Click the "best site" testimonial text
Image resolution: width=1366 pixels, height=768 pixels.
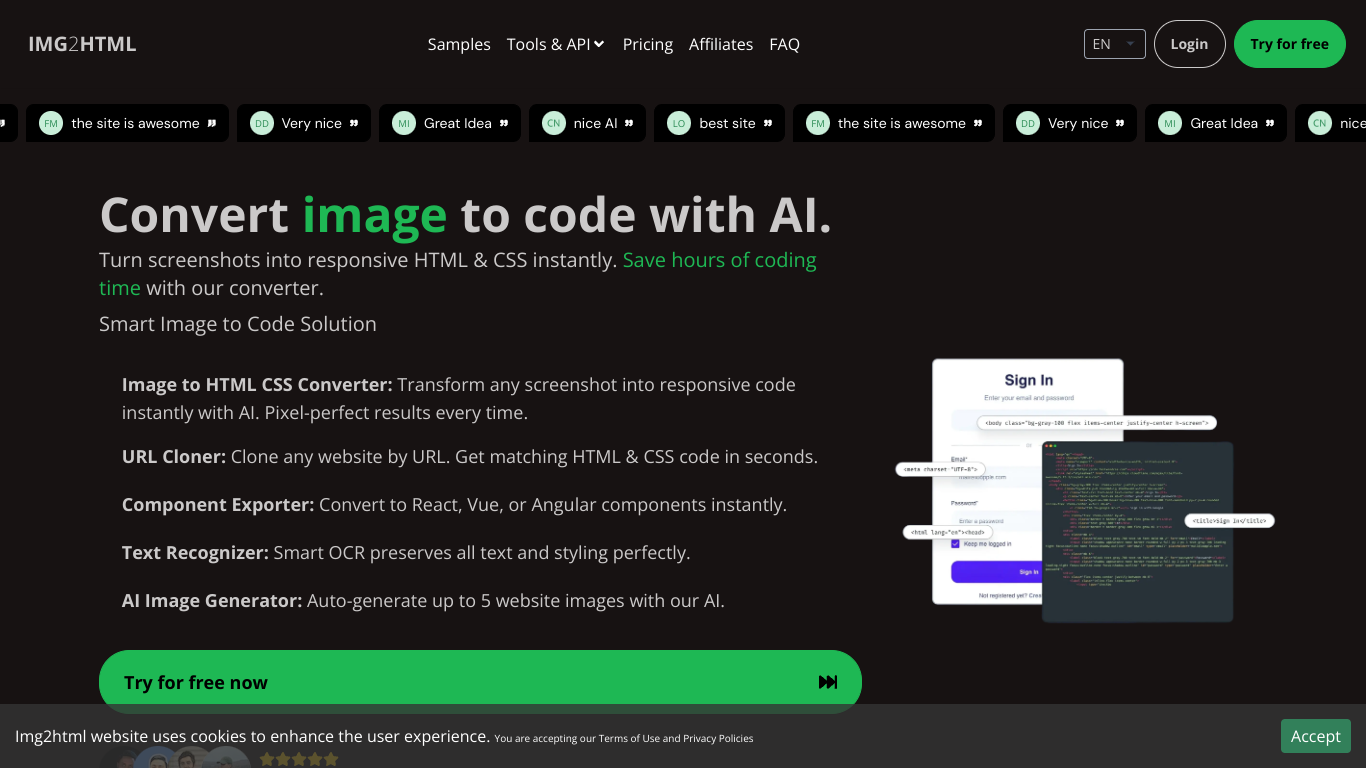[x=727, y=123]
